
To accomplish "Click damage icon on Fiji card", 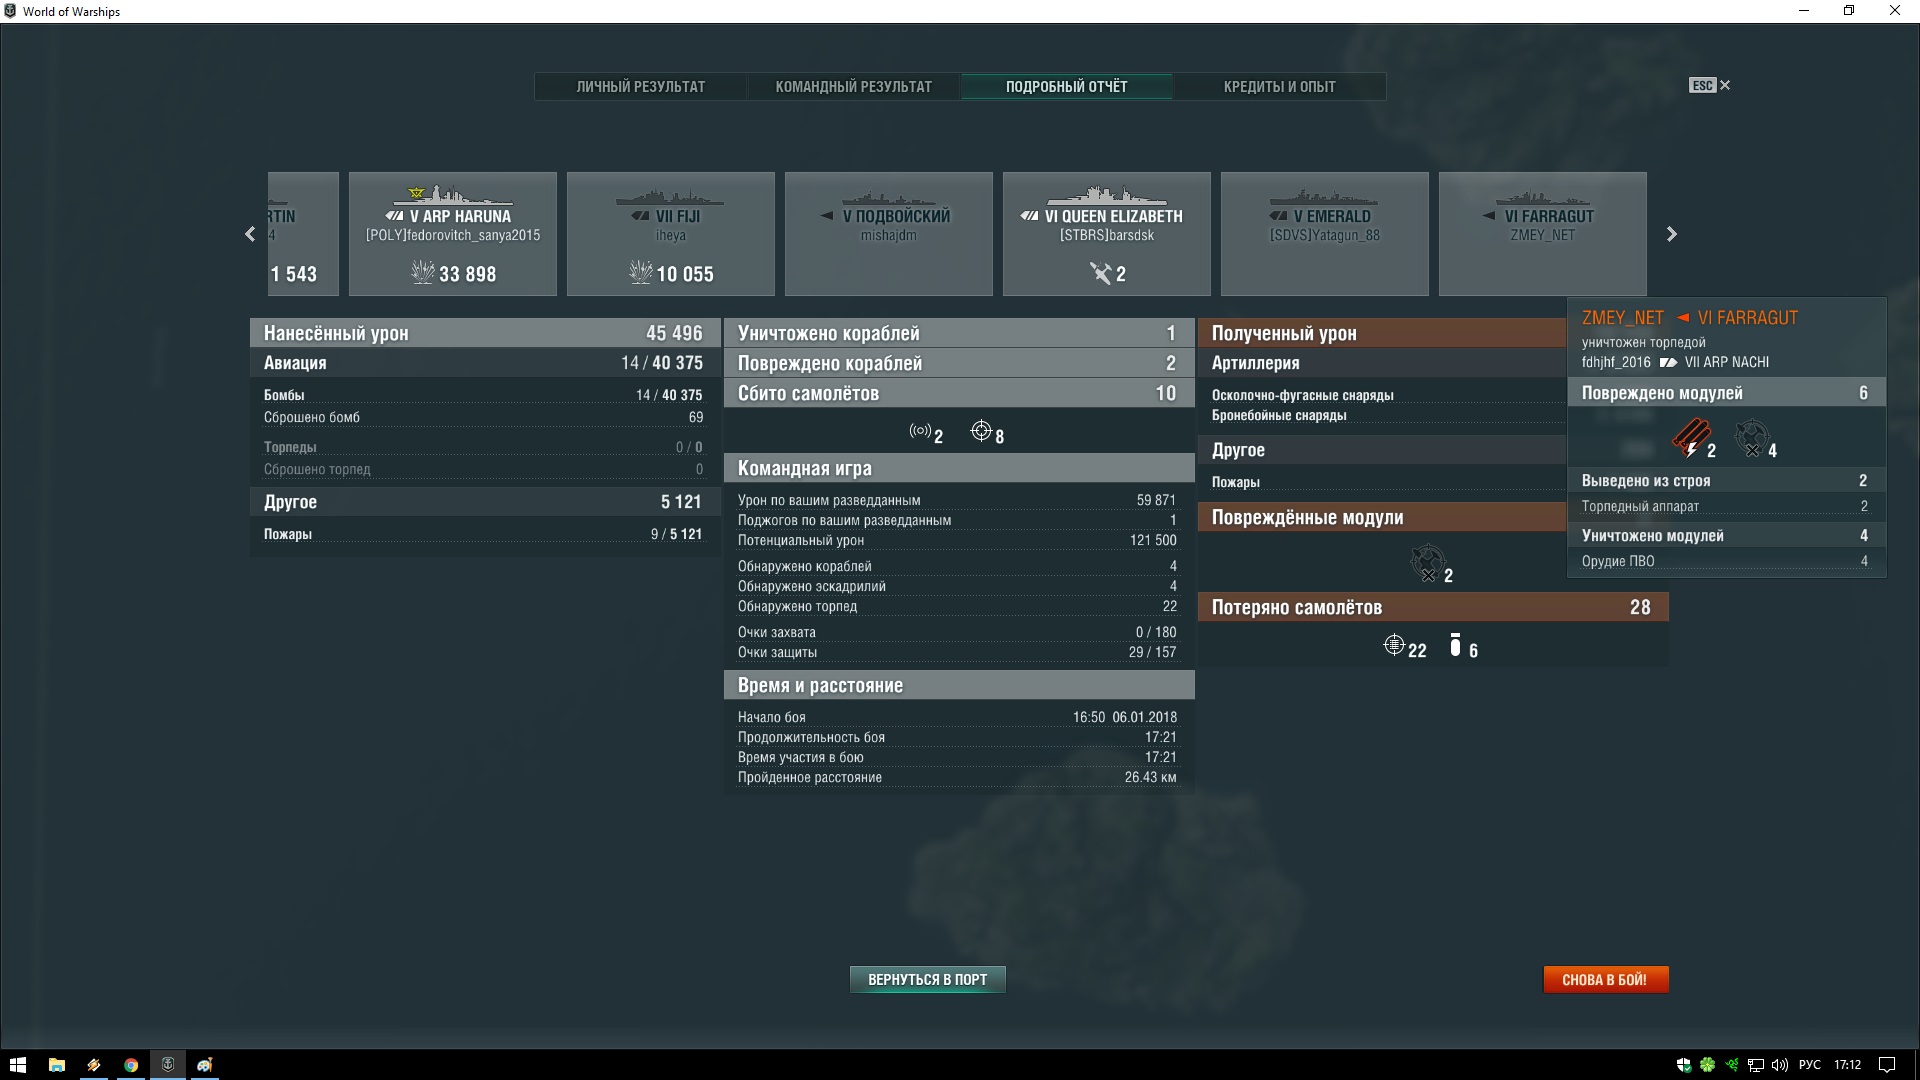I will (641, 272).
